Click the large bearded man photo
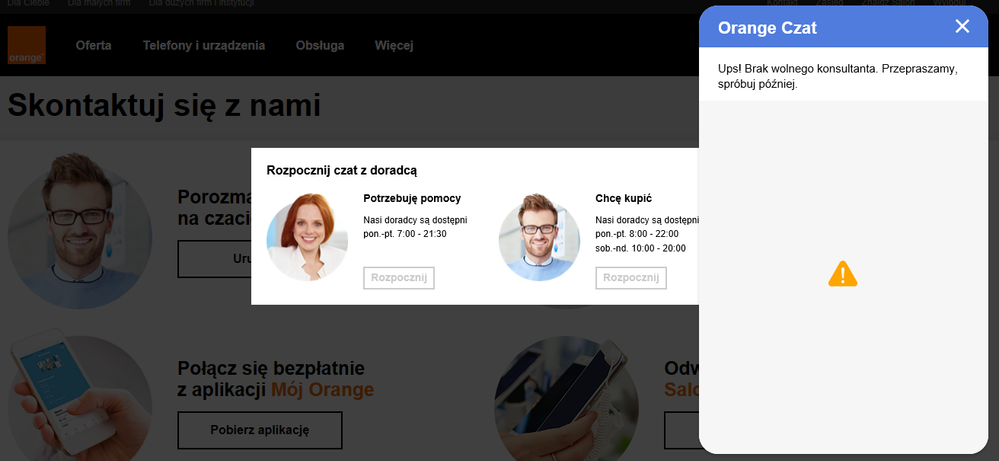The width and height of the screenshot is (999, 461). [80, 230]
